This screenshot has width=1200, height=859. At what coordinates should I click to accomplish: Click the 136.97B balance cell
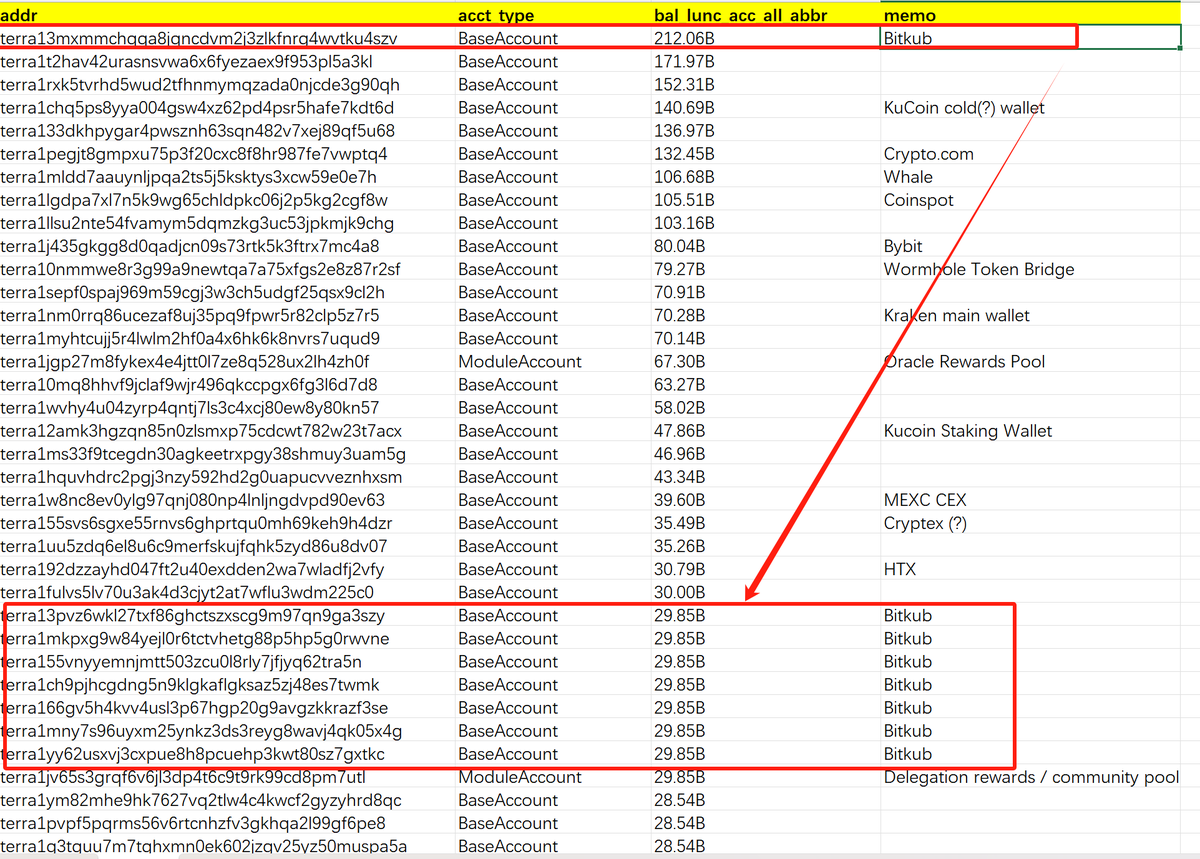[x=765, y=130]
